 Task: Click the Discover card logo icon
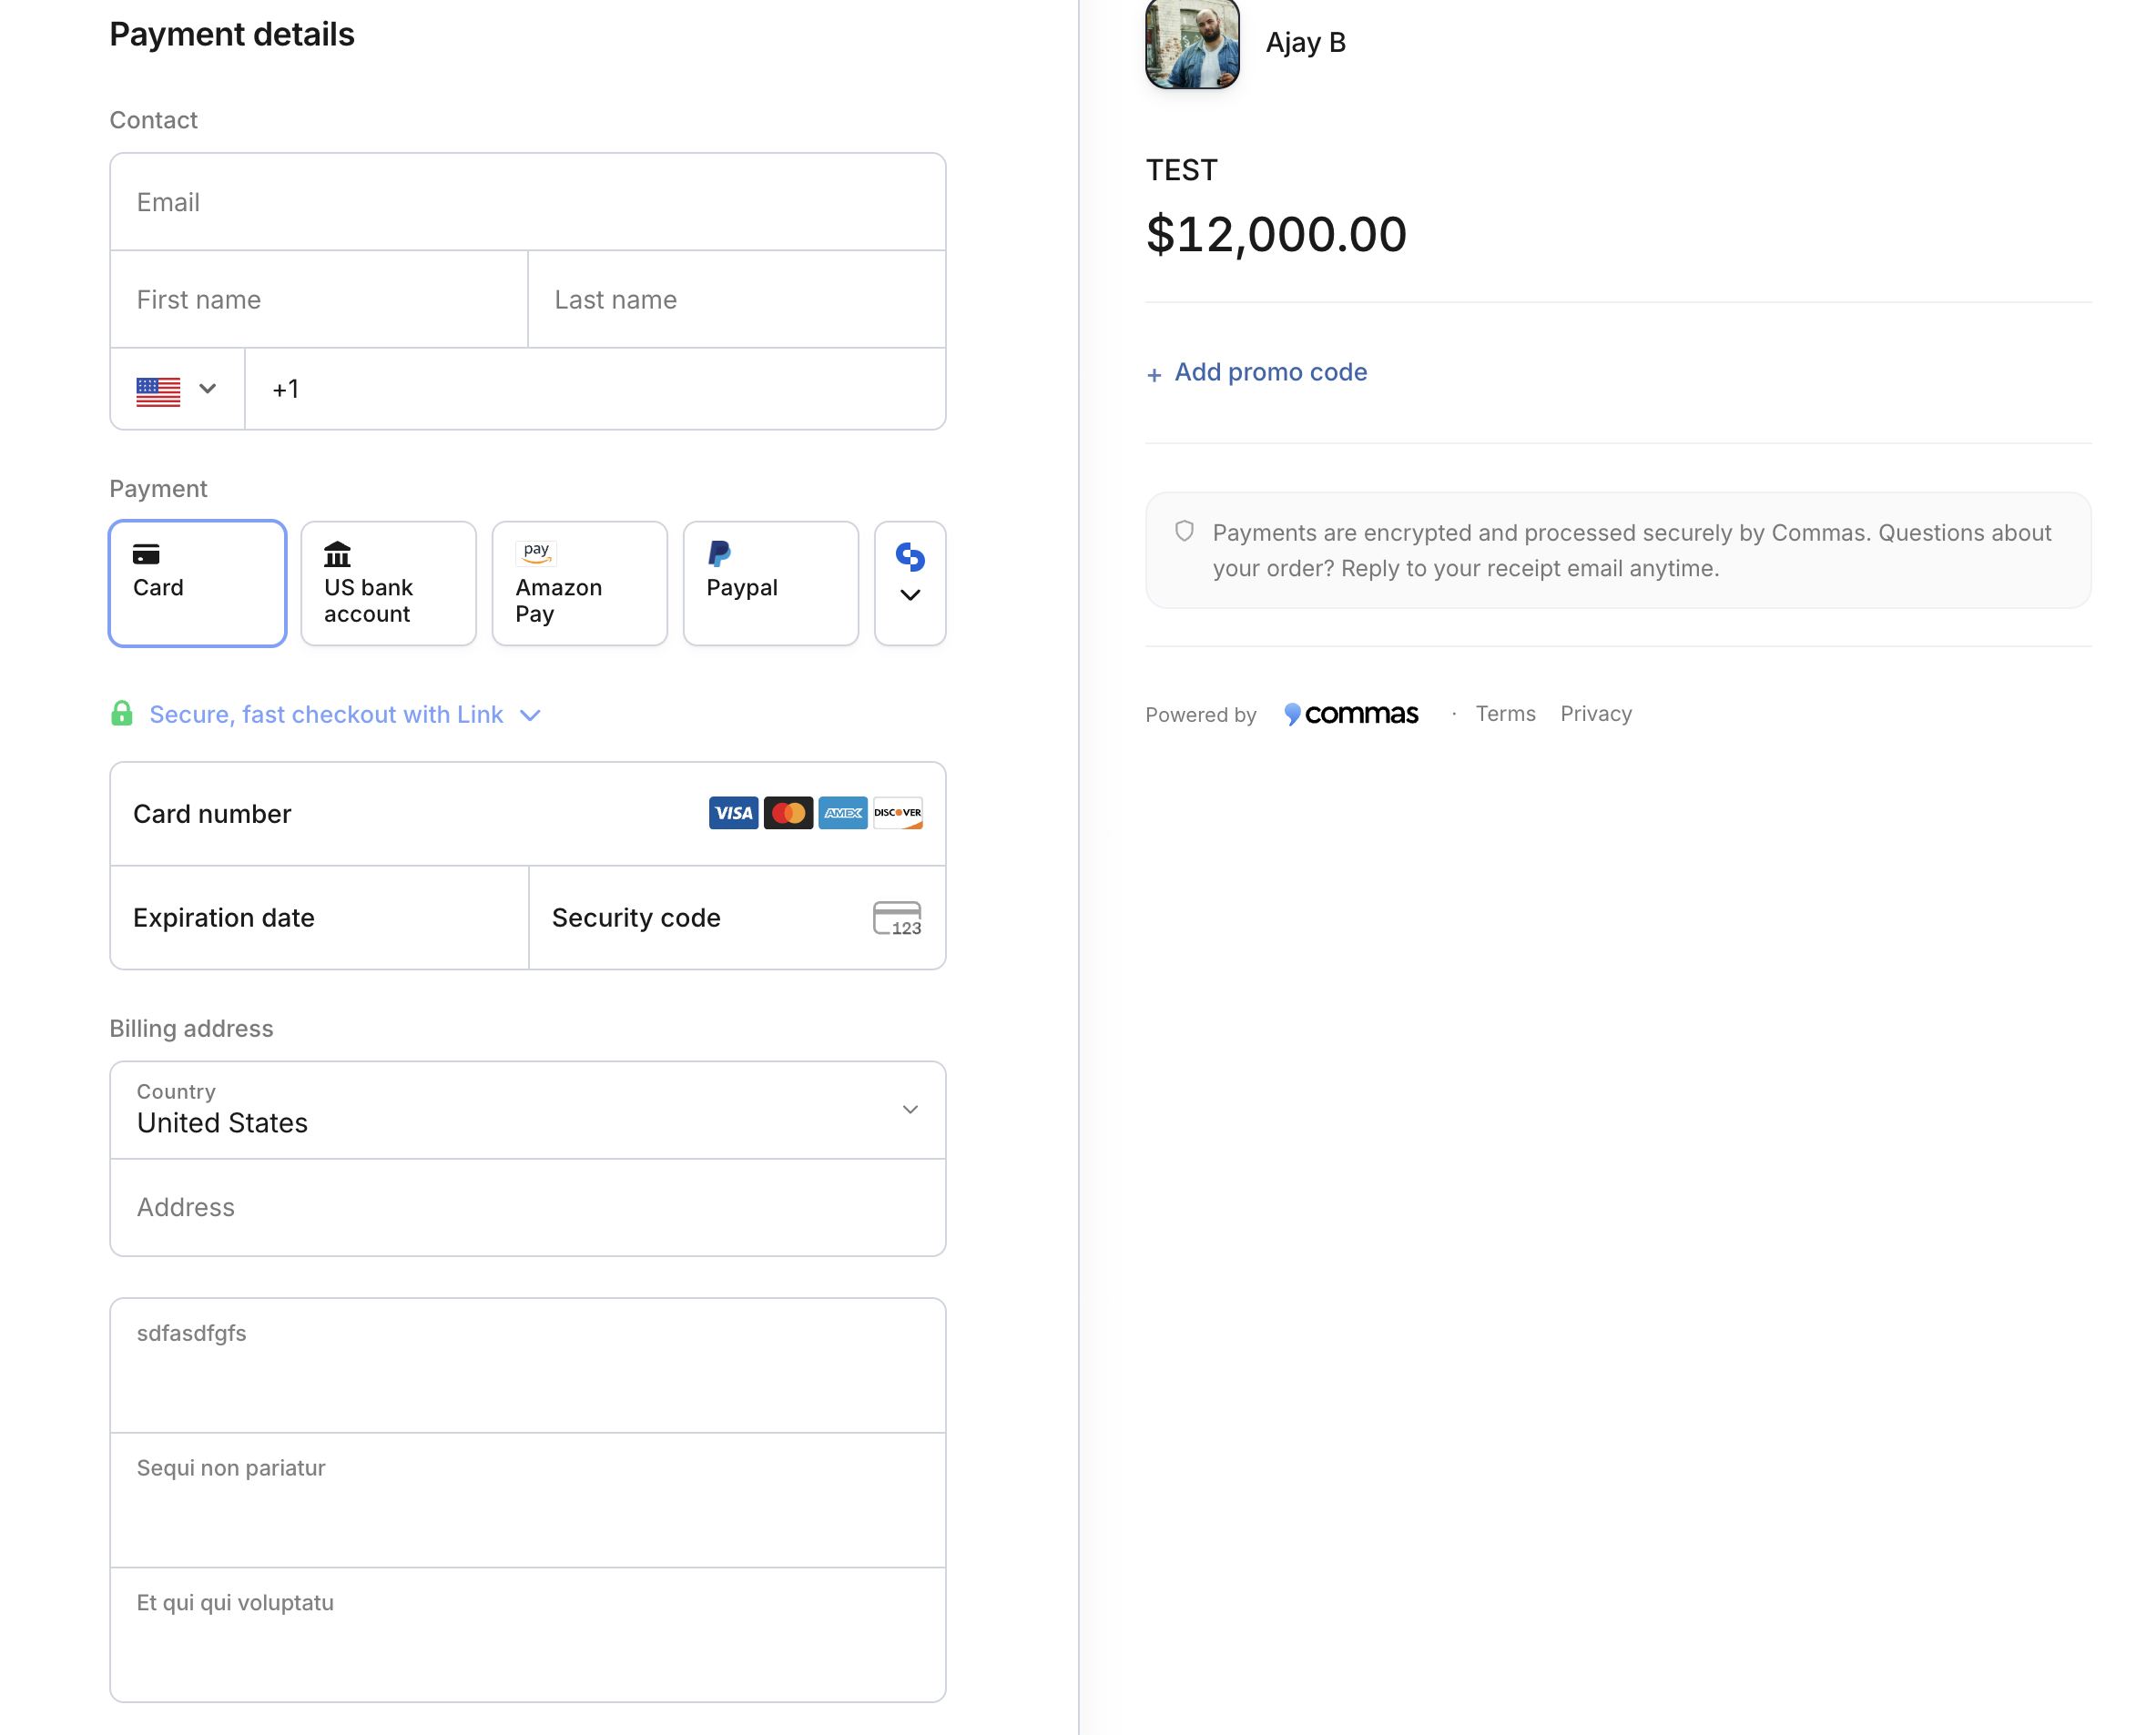point(897,813)
